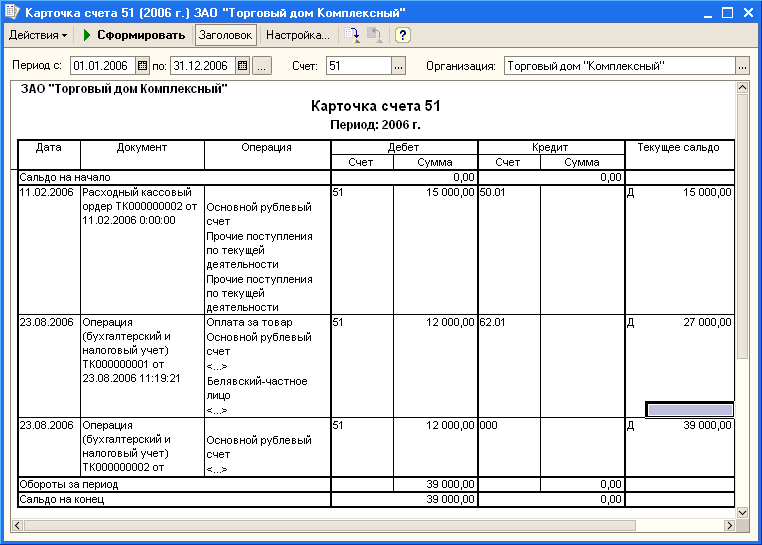The height and width of the screenshot is (545, 762).
Task: Open help with the question mark icon
Action: point(402,35)
